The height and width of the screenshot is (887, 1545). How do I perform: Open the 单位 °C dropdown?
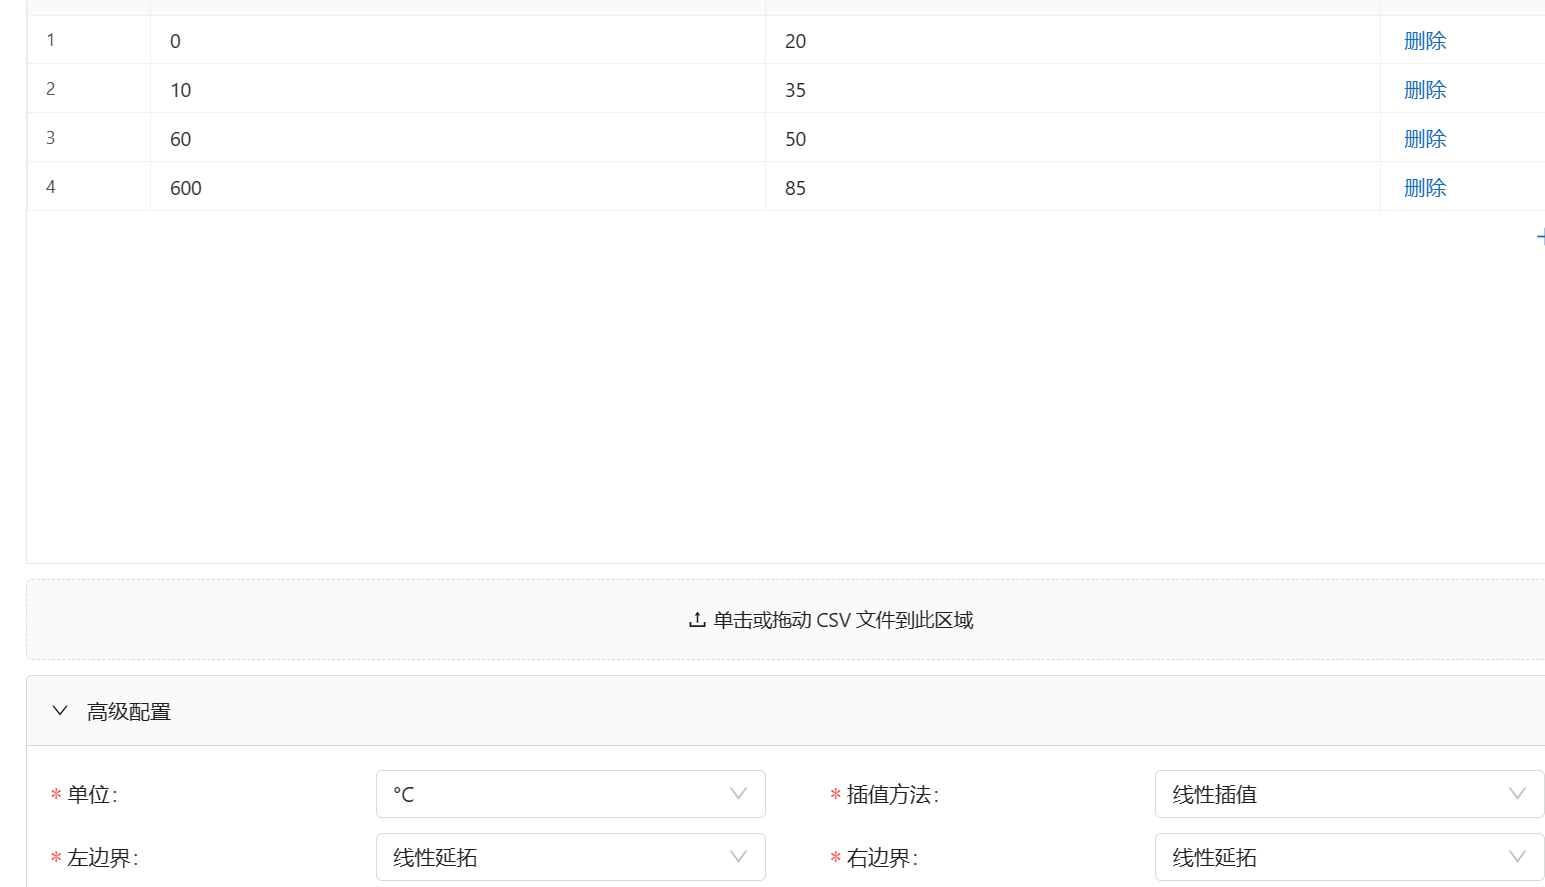[x=571, y=794]
